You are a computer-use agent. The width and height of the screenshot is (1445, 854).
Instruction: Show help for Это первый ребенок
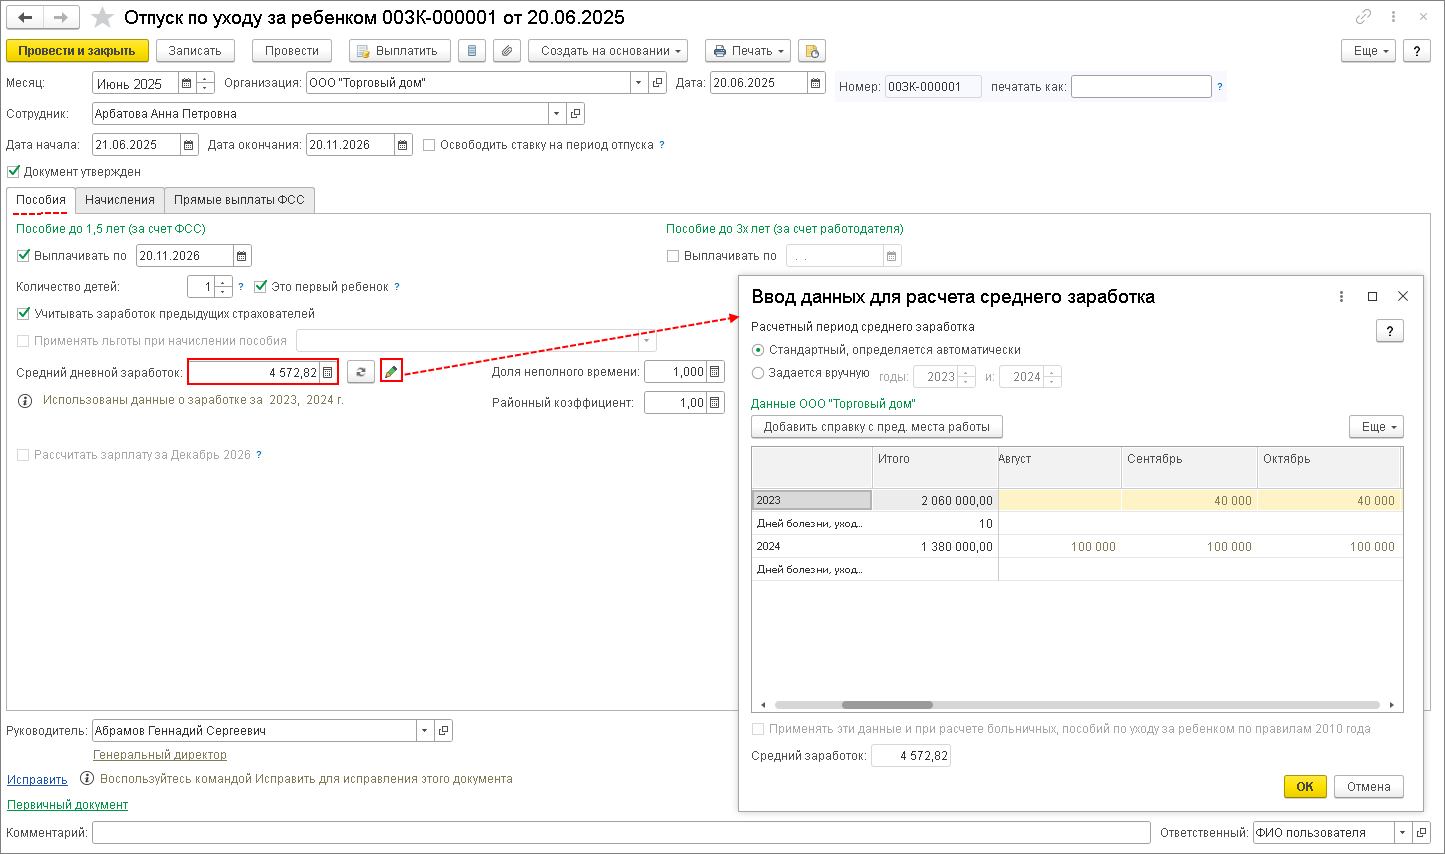click(x=397, y=287)
